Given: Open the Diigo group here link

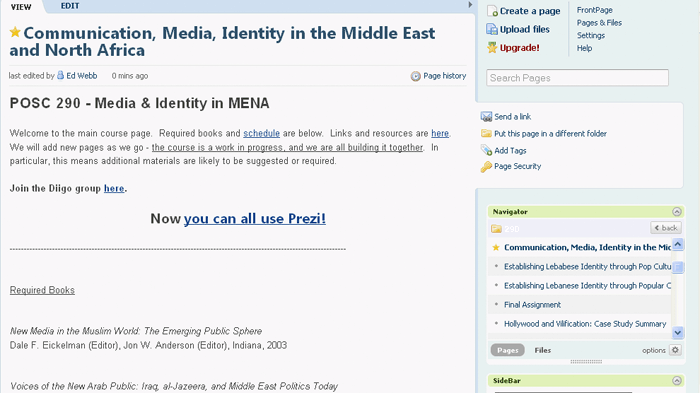Looking at the screenshot, I should coord(114,188).
